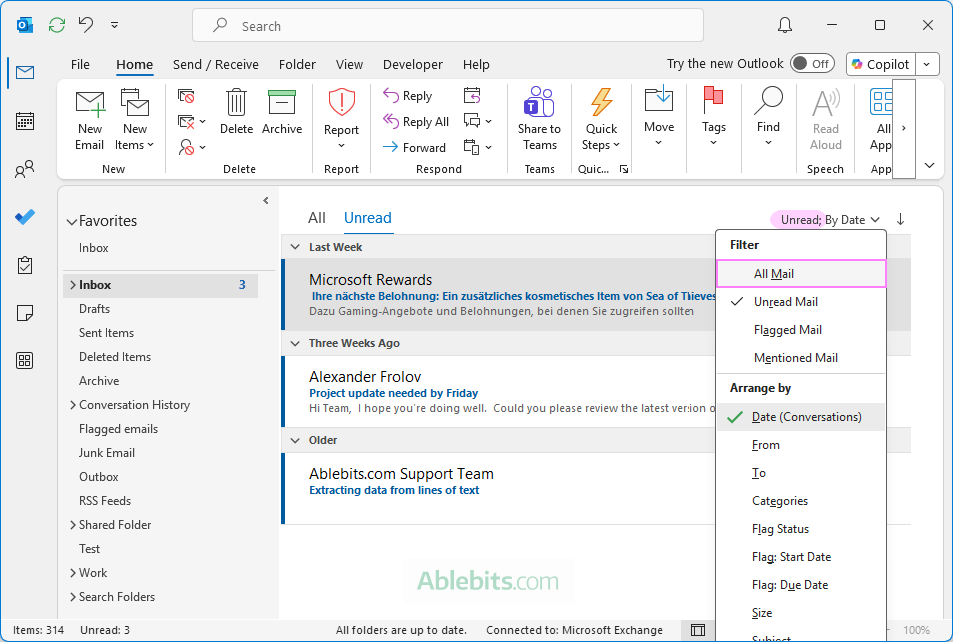The image size is (953, 642).
Task: Click Reply All
Action: click(x=416, y=122)
